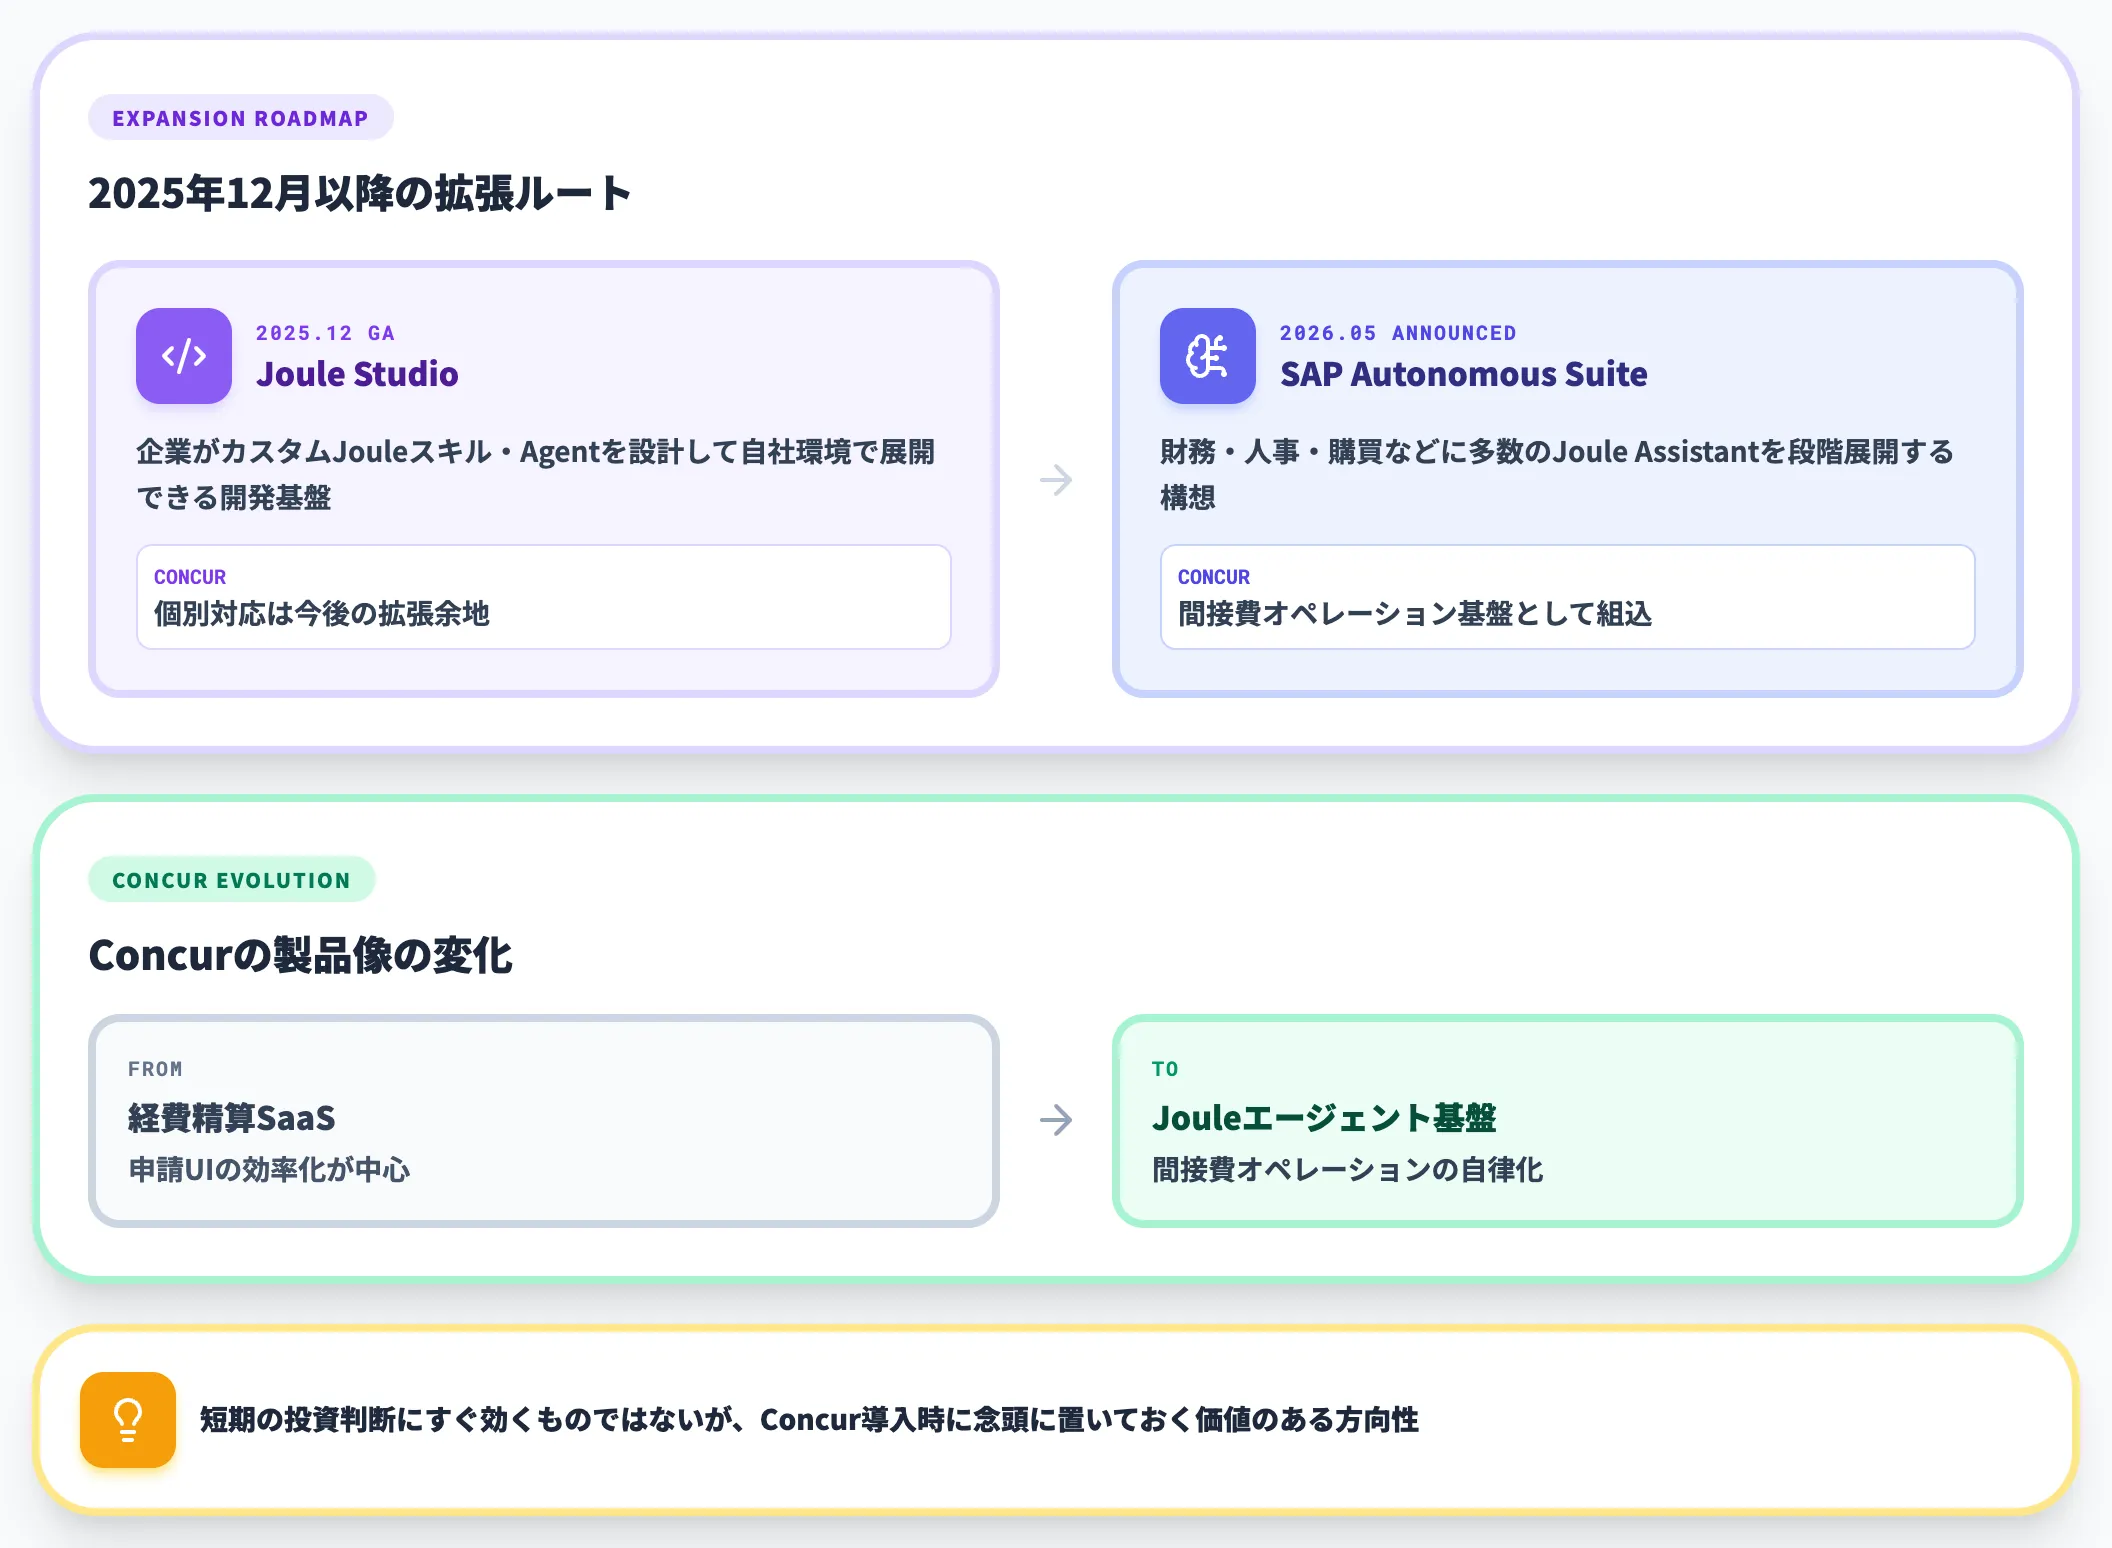This screenshot has width=2112, height=1548.
Task: Click the text '申請UIの効率化が中心'
Action: (x=269, y=1169)
